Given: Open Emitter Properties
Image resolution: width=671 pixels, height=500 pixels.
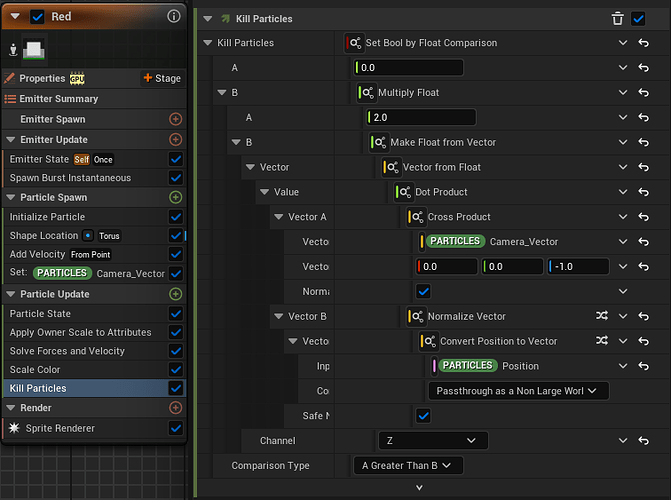Looking at the screenshot, I should 42,78.
